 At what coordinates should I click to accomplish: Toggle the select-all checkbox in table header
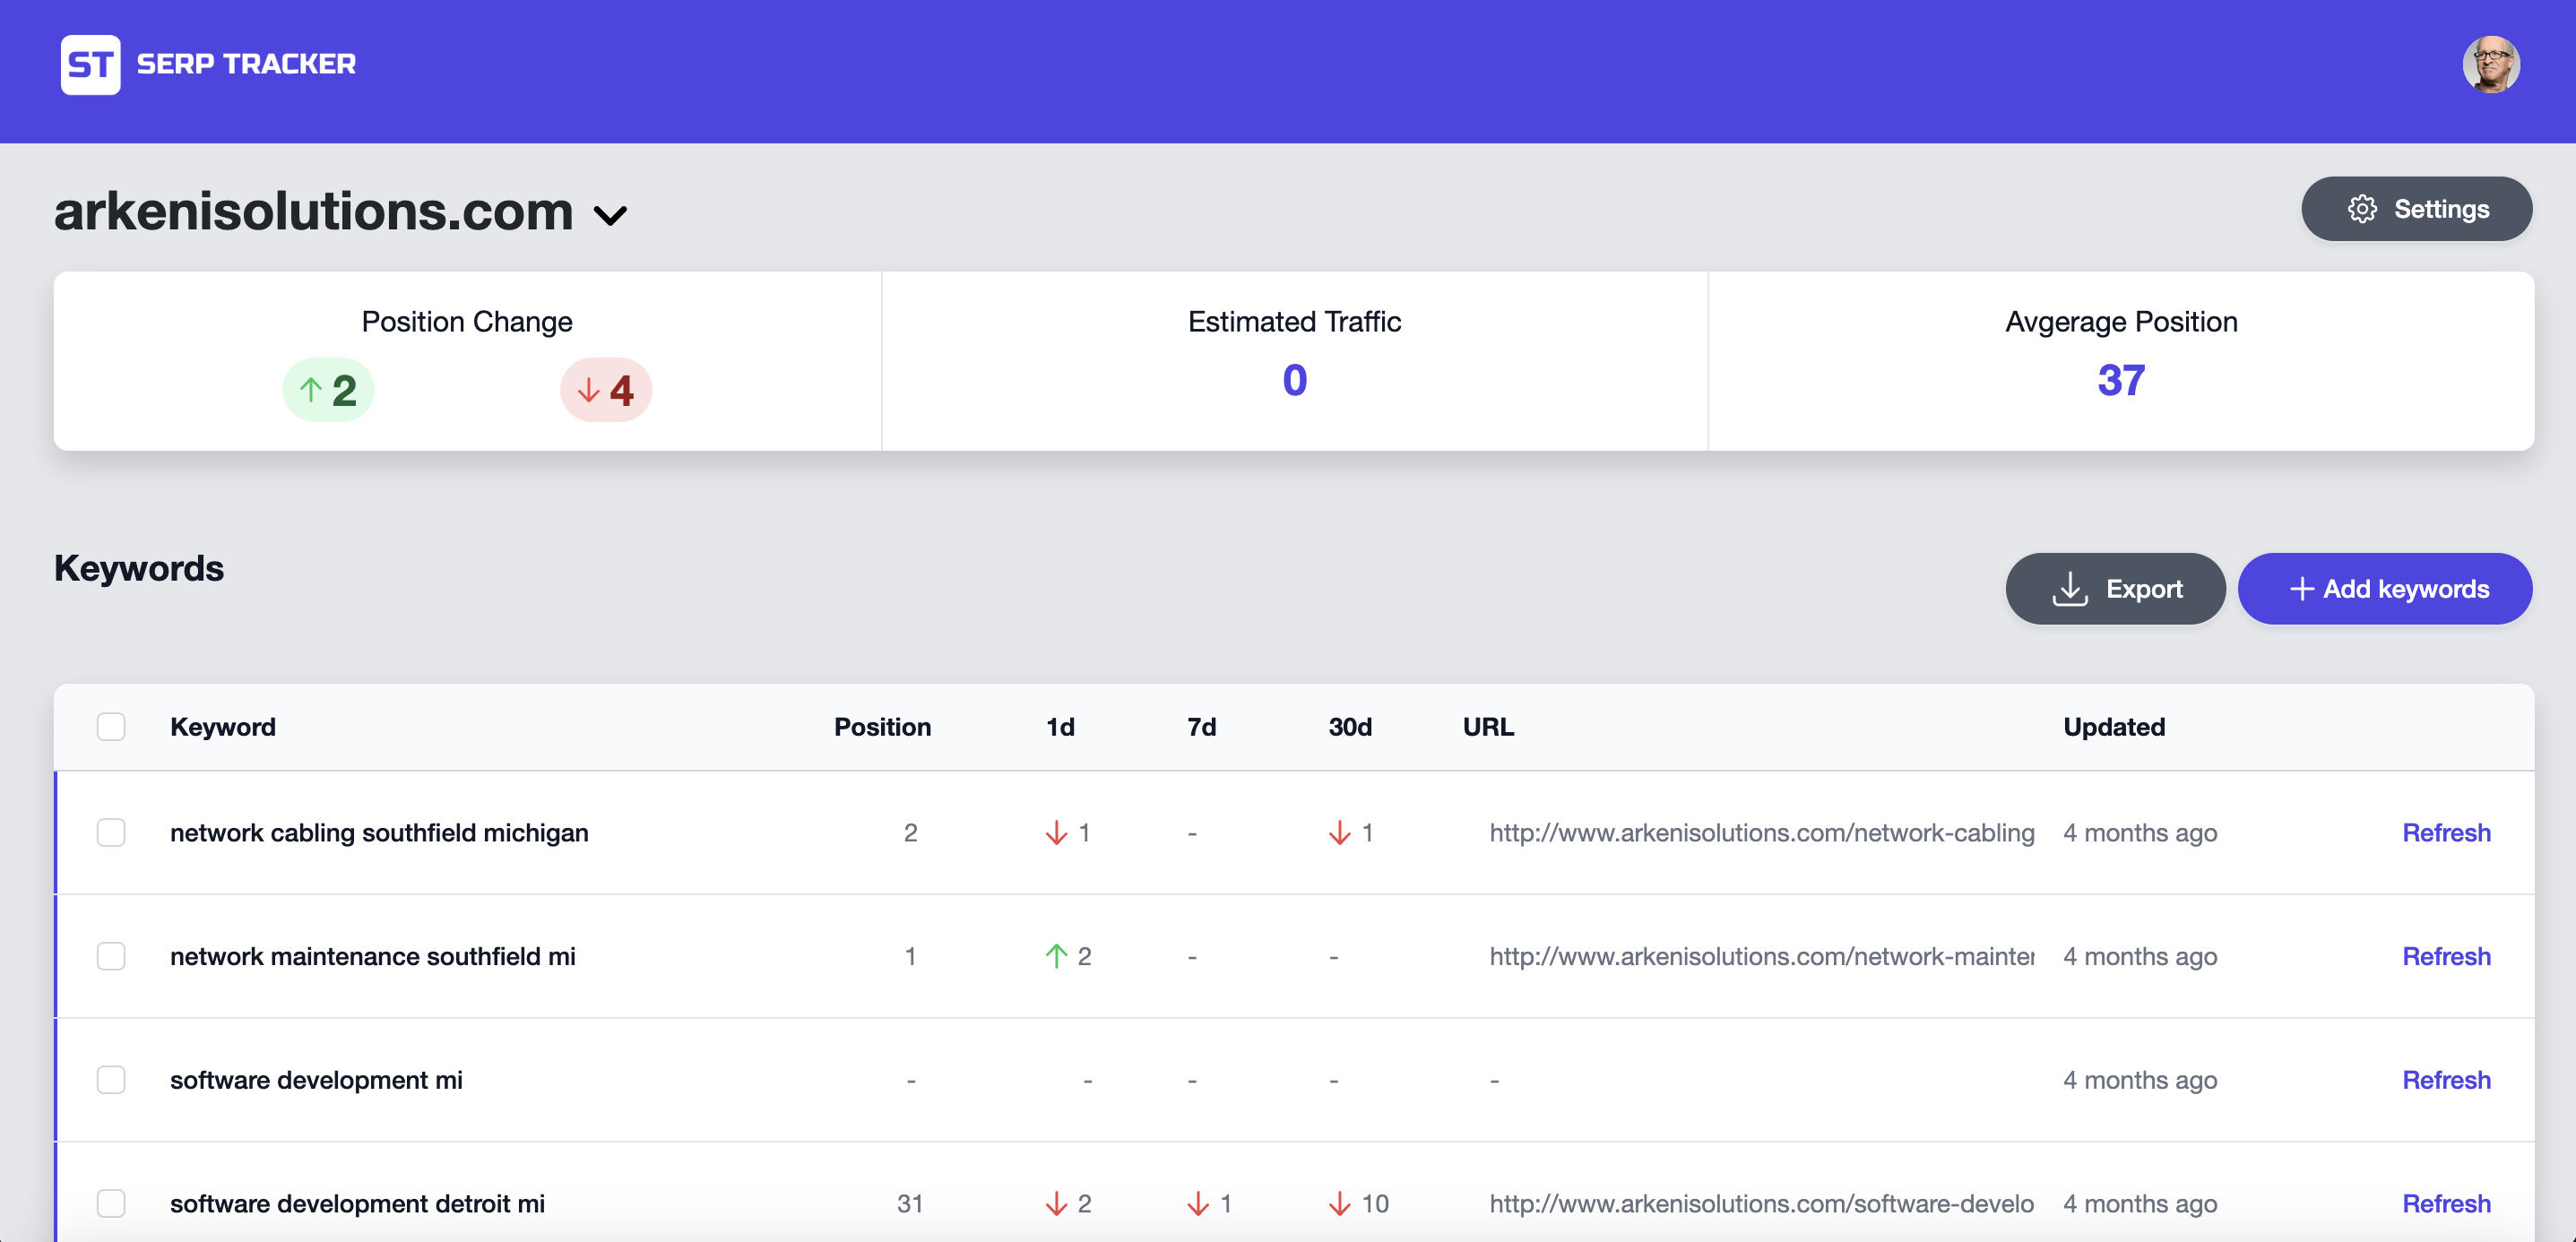tap(111, 727)
